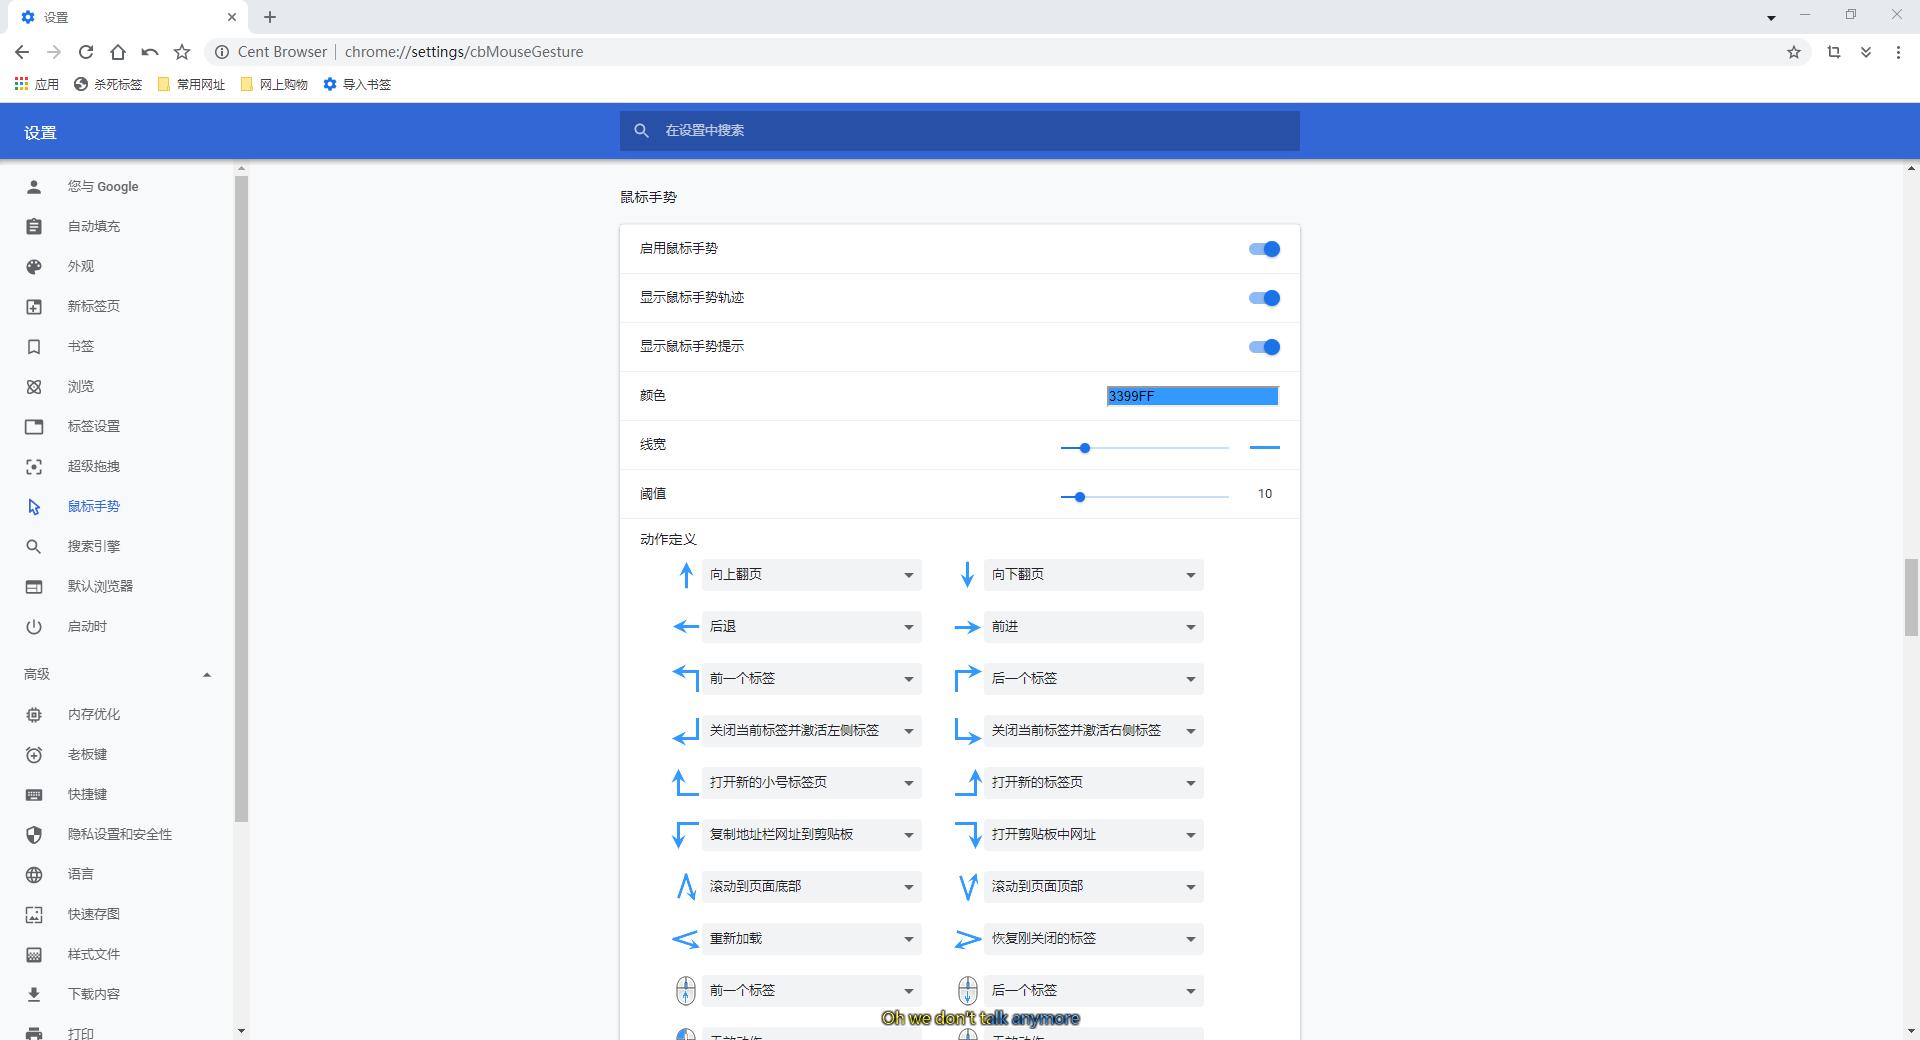Open the 滚动到页面底部 dropdown
This screenshot has width=1920, height=1040.
coord(811,887)
